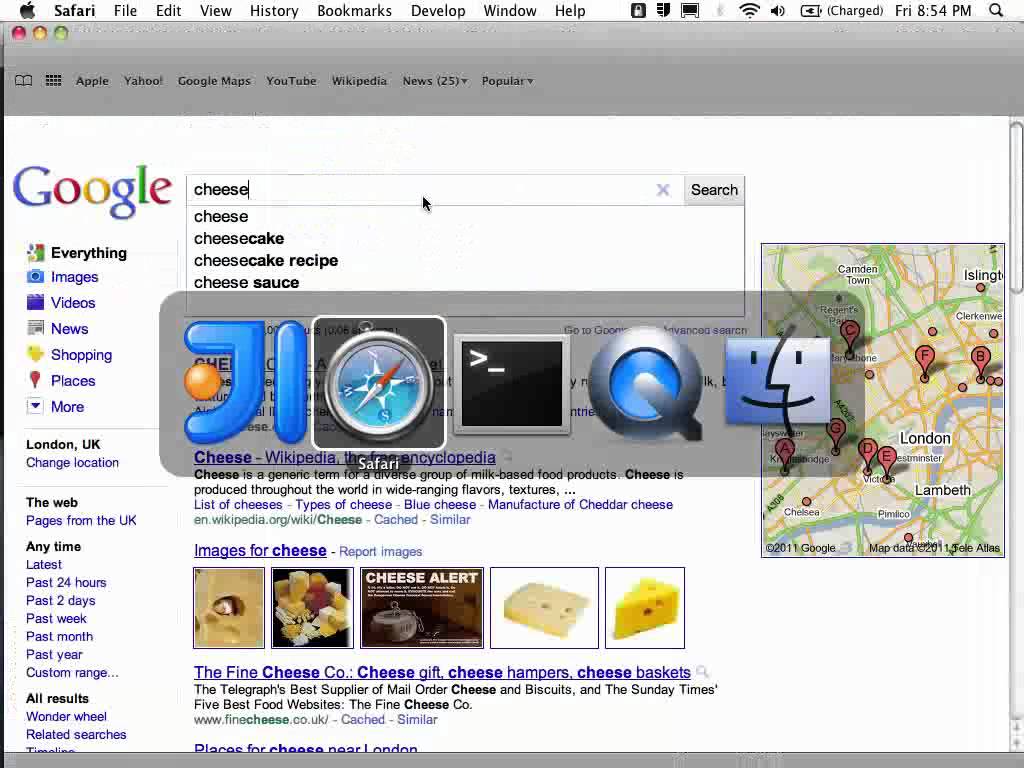Screen dimensions: 1024x768
Task: Switch to Terminal in app switcher
Action: coord(512,385)
